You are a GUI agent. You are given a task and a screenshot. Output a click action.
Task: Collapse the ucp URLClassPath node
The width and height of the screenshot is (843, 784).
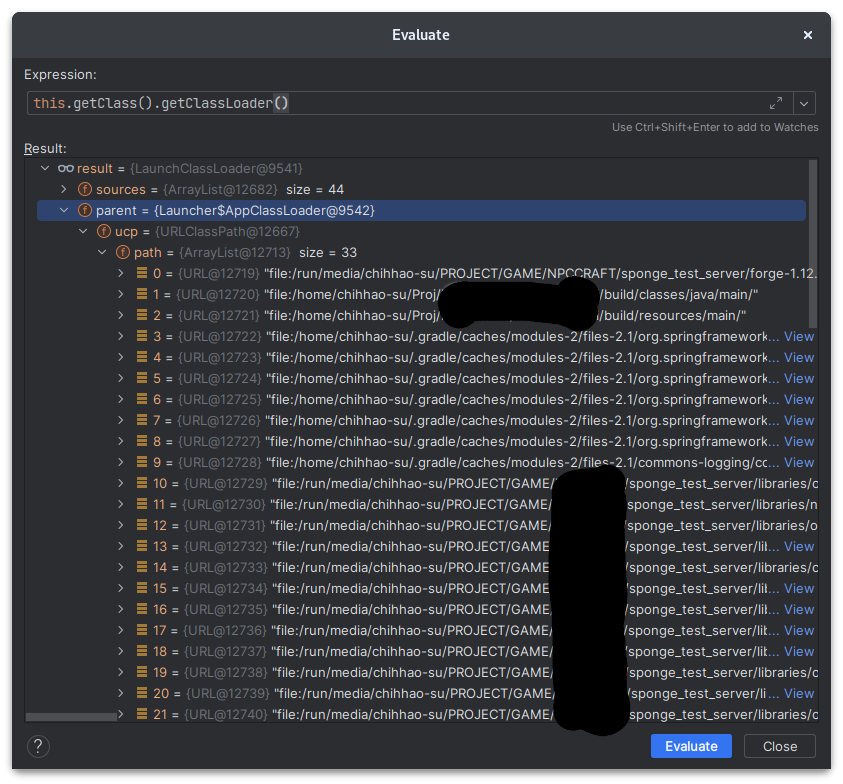83,231
